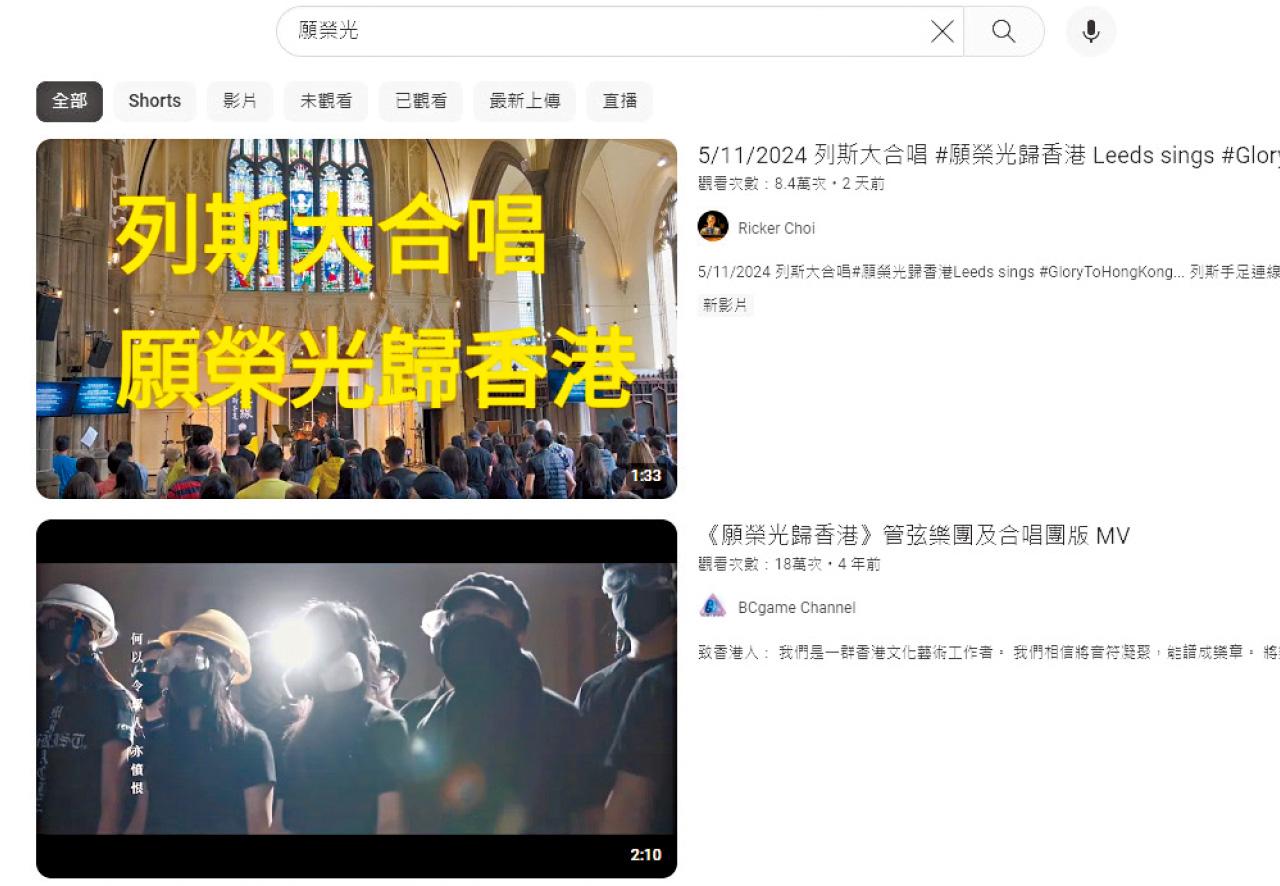Show only 已觀看 videos
This screenshot has height=886, width=1280.
421,101
